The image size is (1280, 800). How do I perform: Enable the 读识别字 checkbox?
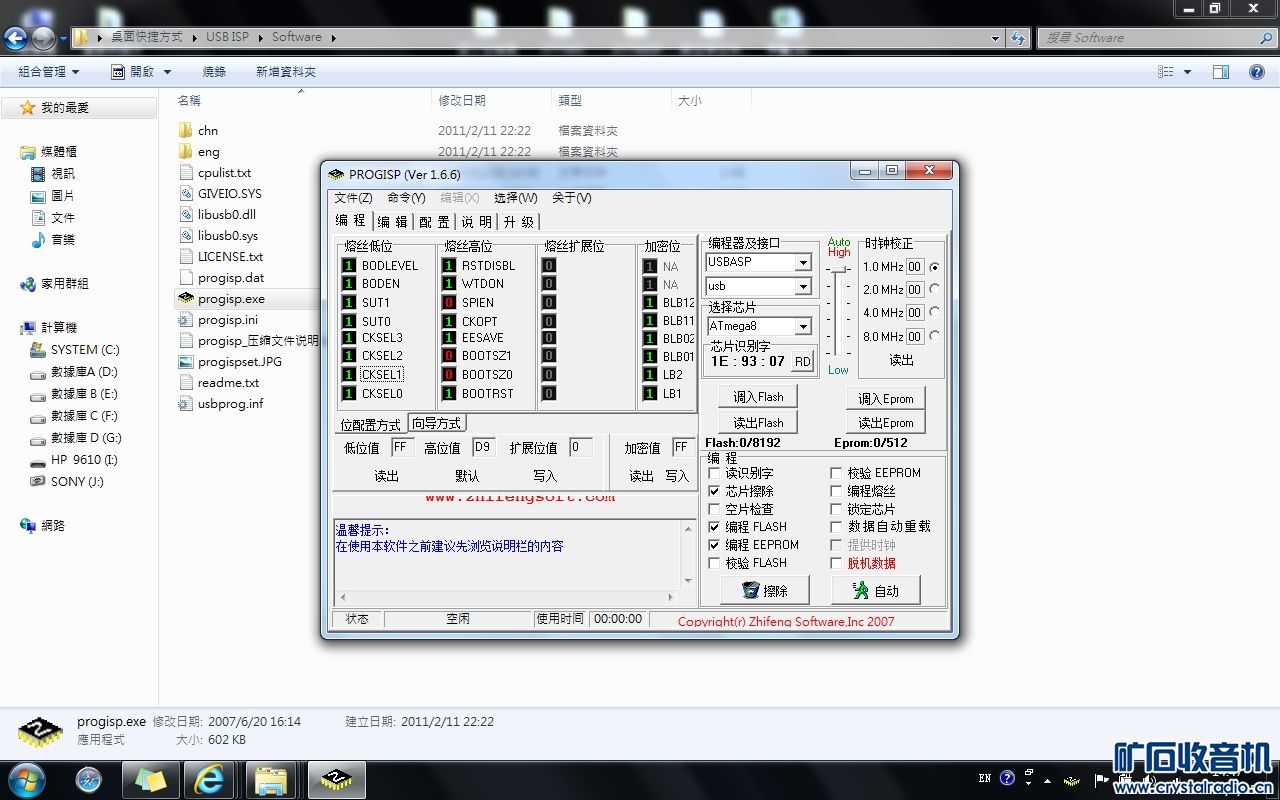click(x=714, y=473)
